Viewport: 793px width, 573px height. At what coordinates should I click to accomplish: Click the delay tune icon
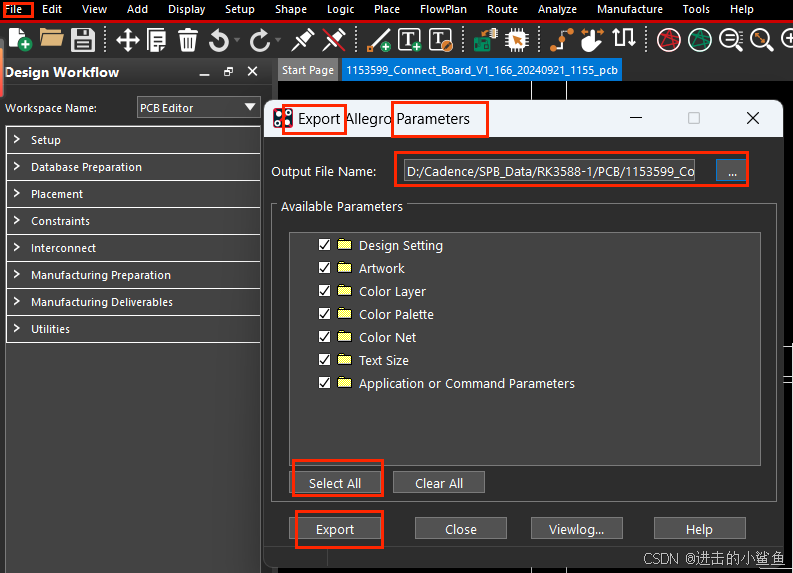[x=624, y=38]
